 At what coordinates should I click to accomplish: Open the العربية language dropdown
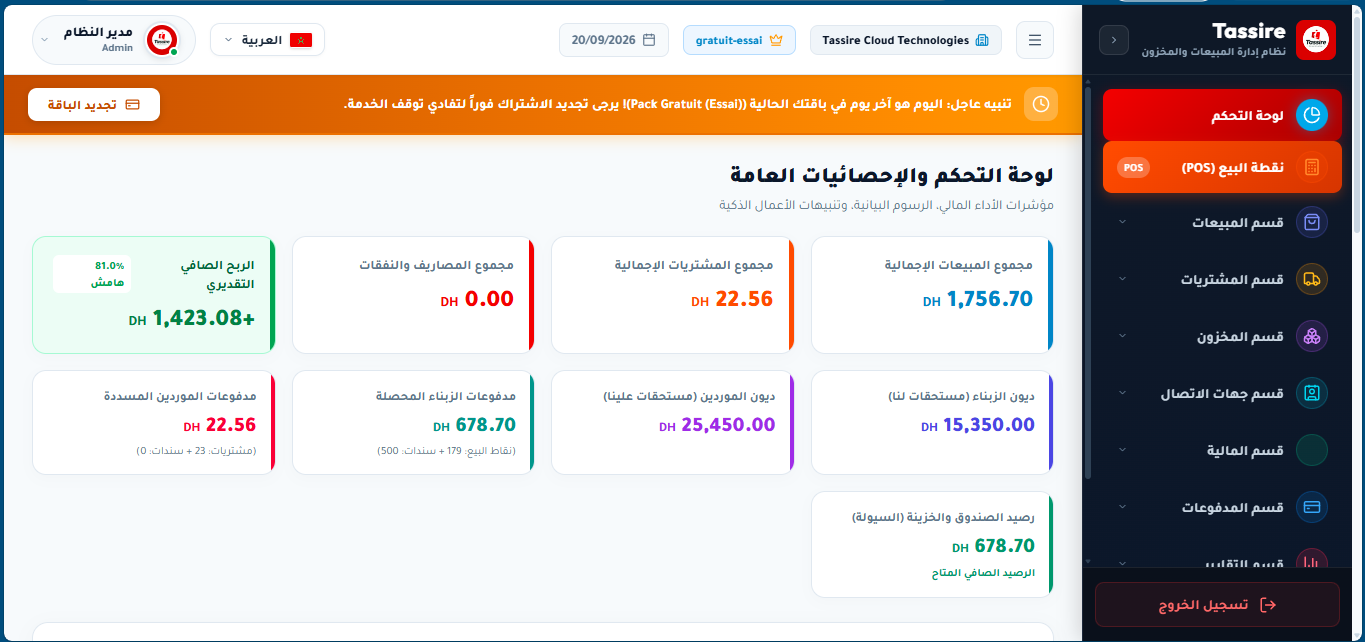(x=268, y=40)
